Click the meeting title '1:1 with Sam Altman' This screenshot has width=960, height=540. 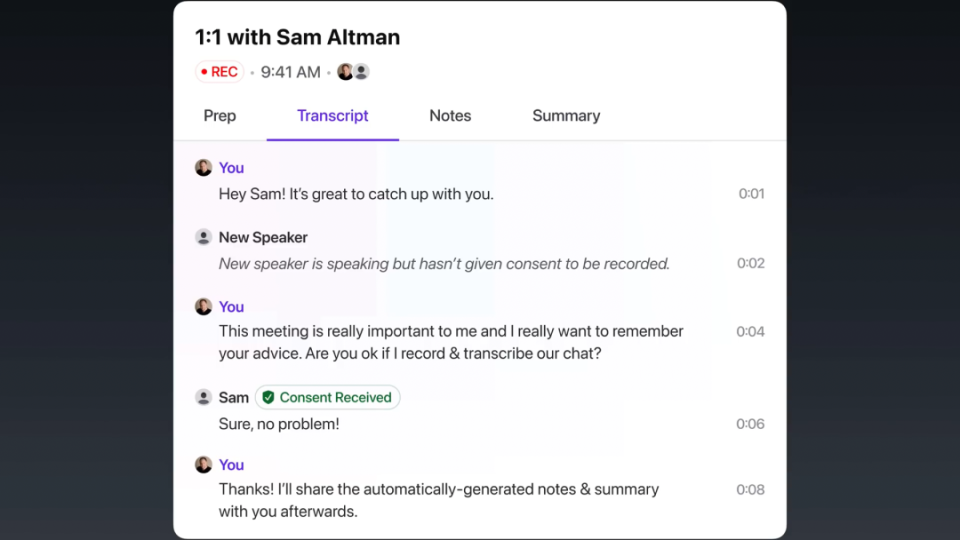(x=297, y=38)
